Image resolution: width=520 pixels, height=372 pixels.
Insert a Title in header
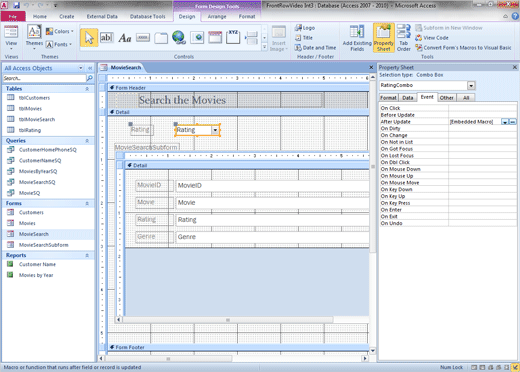pos(304,38)
